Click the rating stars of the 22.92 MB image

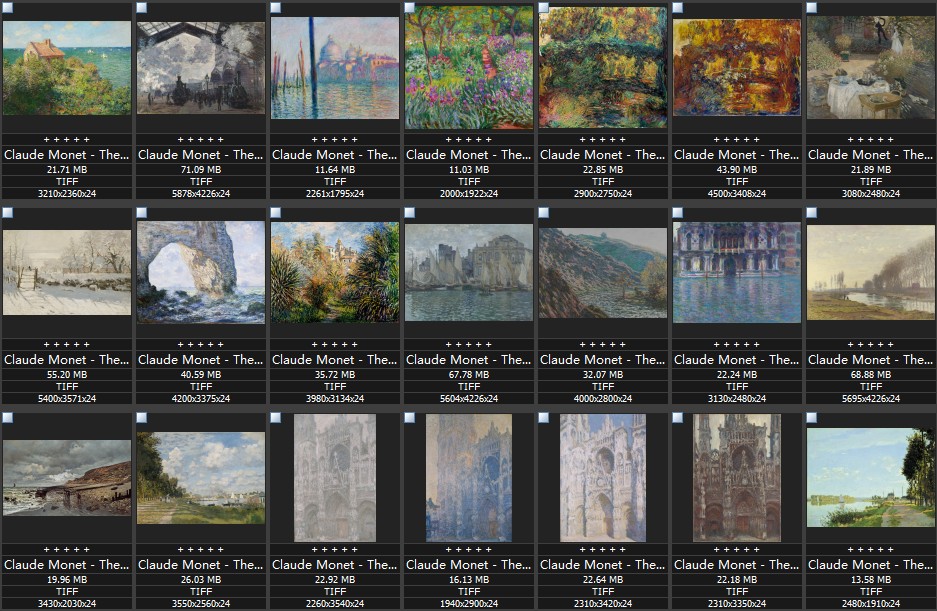(x=335, y=549)
